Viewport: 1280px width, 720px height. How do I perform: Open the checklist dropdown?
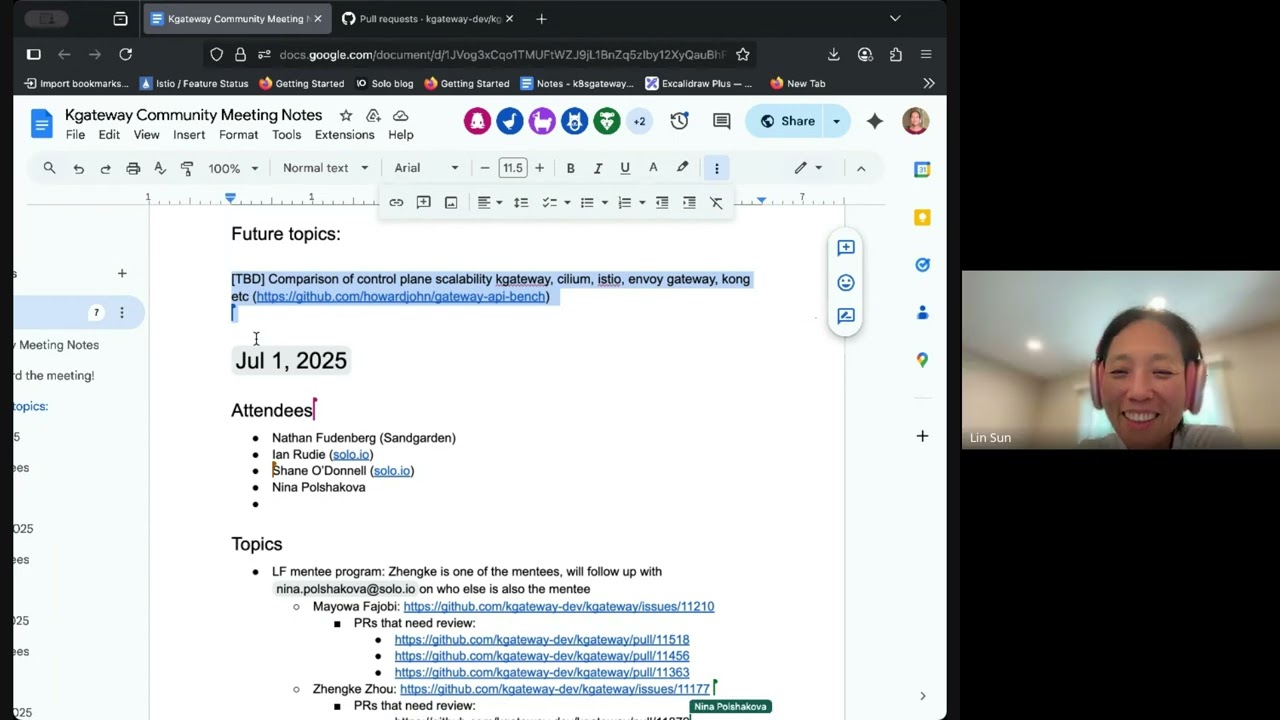555,202
